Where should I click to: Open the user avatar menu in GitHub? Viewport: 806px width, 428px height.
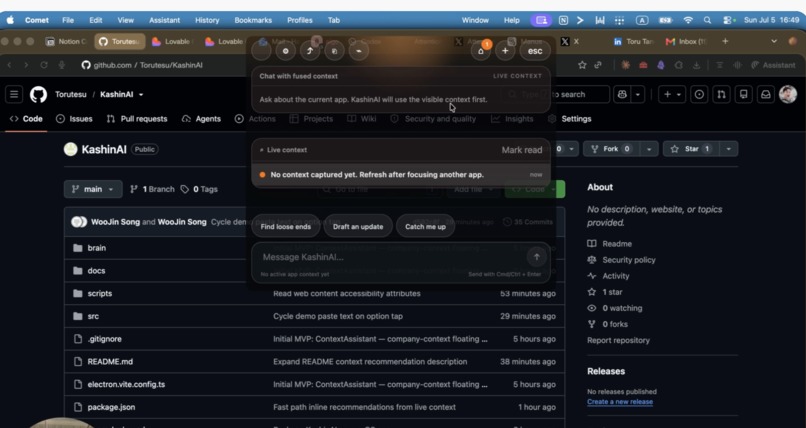tap(788, 95)
